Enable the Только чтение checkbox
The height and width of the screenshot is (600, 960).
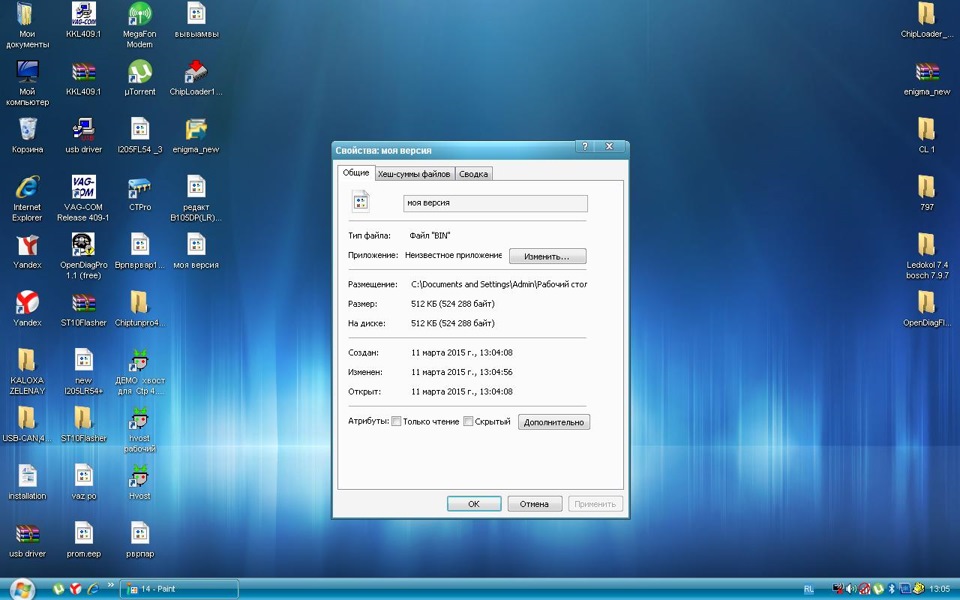(396, 422)
